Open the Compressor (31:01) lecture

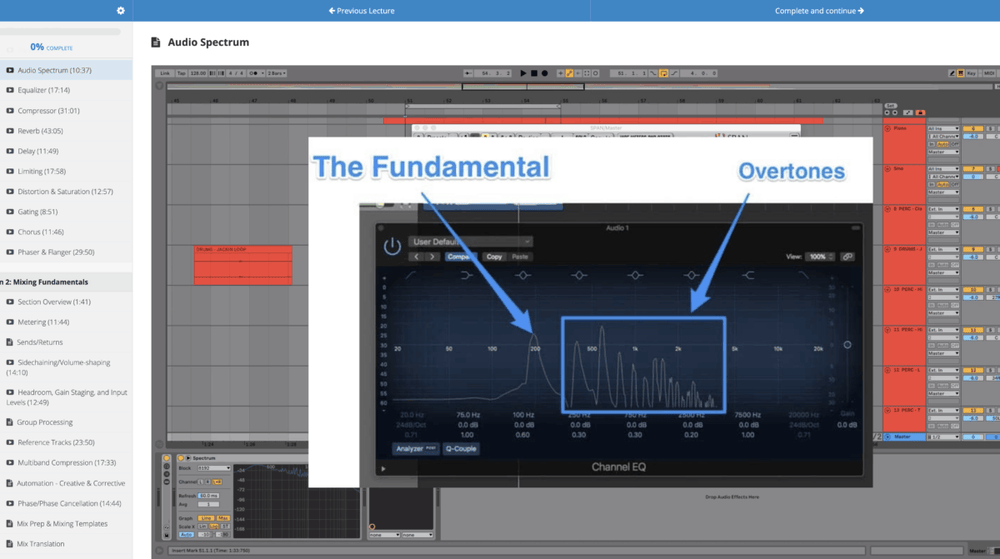[x=48, y=111]
